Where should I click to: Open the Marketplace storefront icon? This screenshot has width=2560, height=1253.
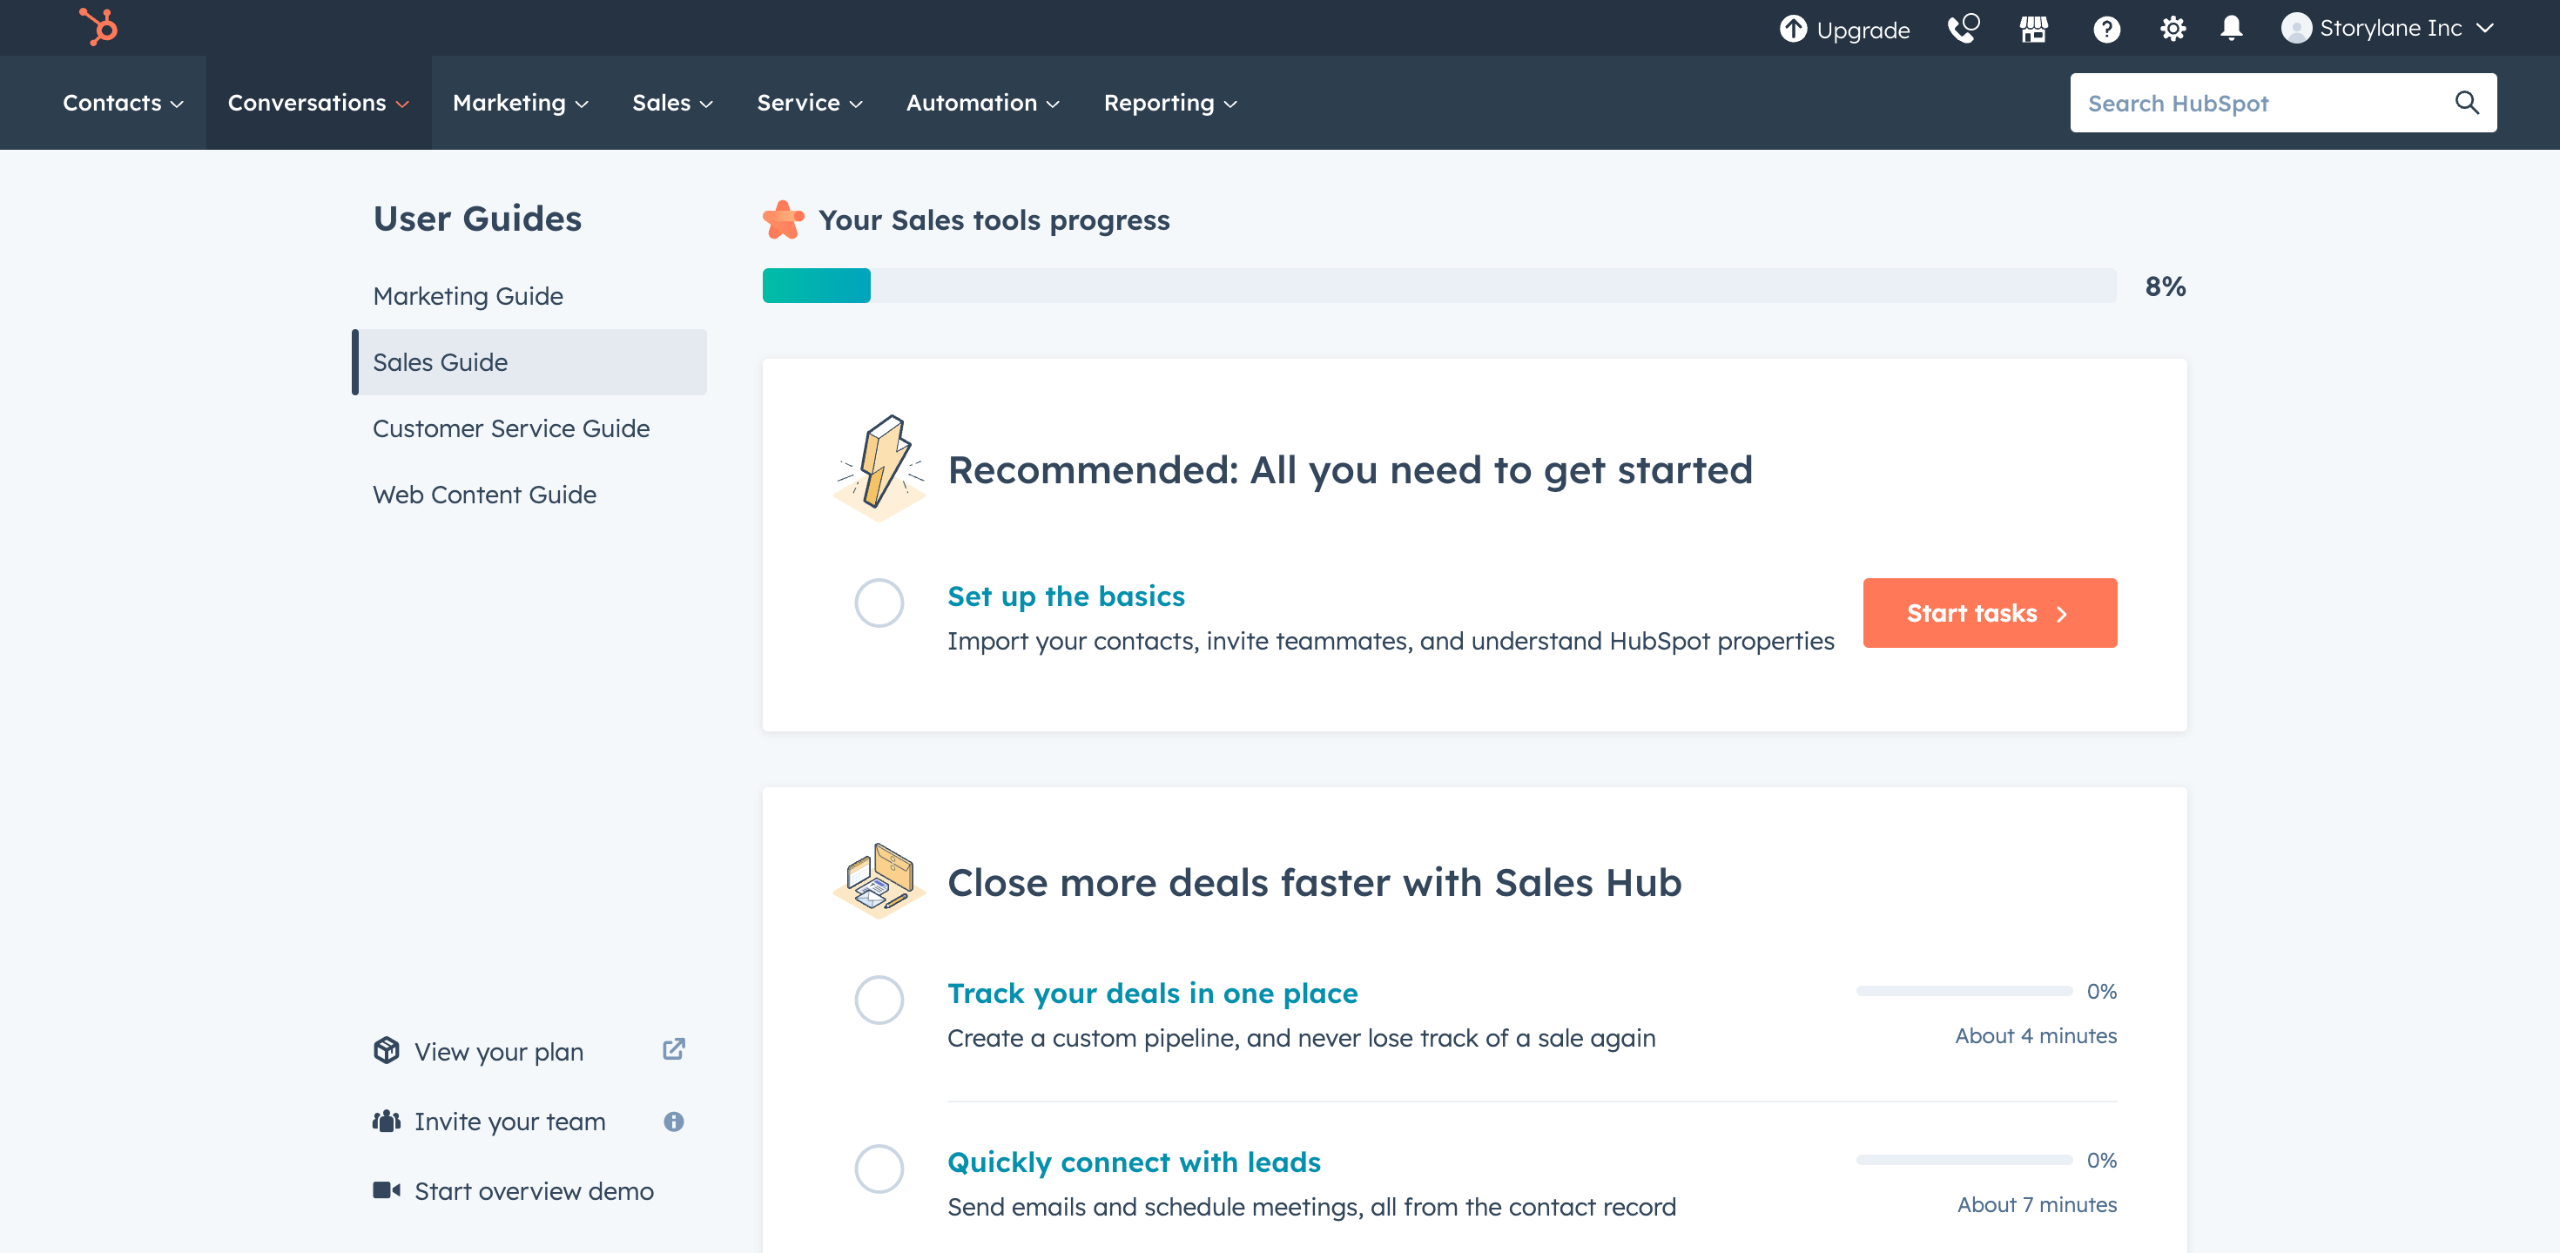pos(2034,29)
